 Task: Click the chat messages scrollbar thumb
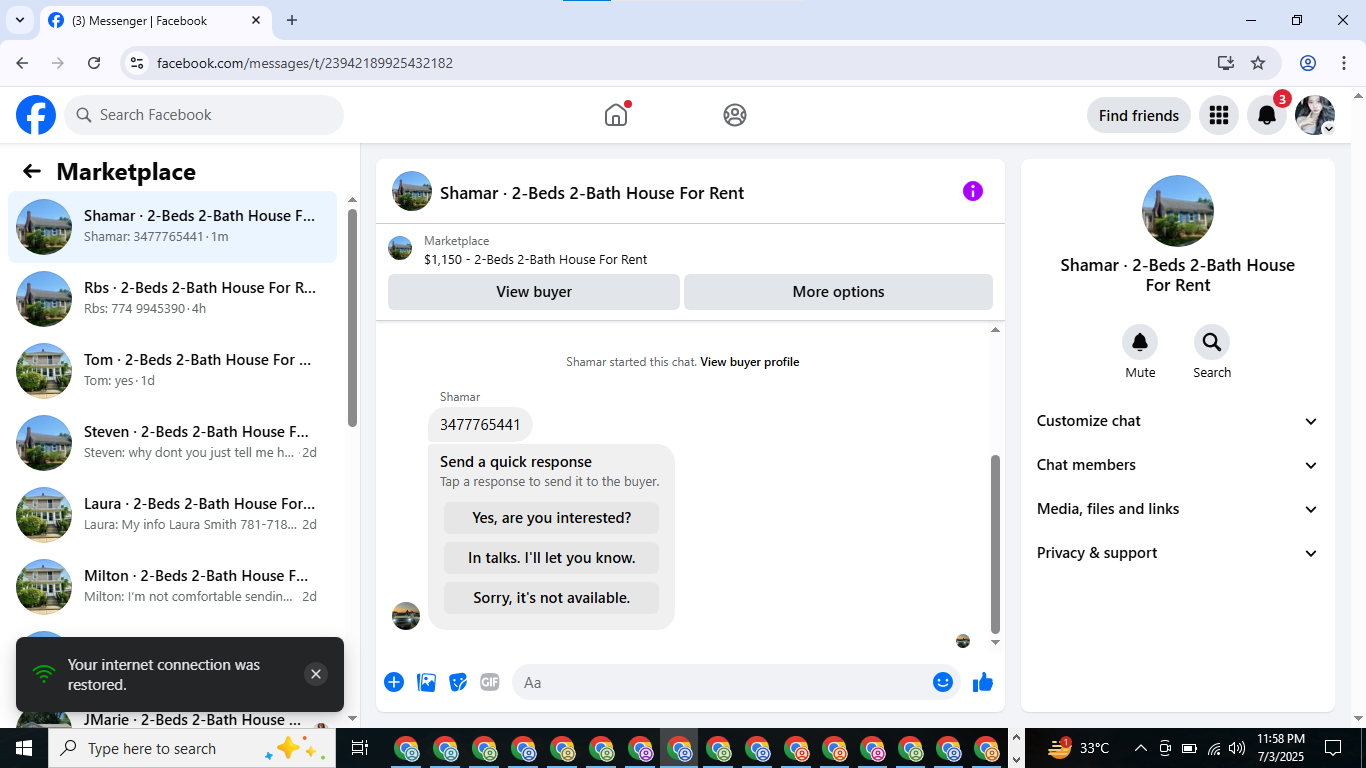(x=995, y=544)
